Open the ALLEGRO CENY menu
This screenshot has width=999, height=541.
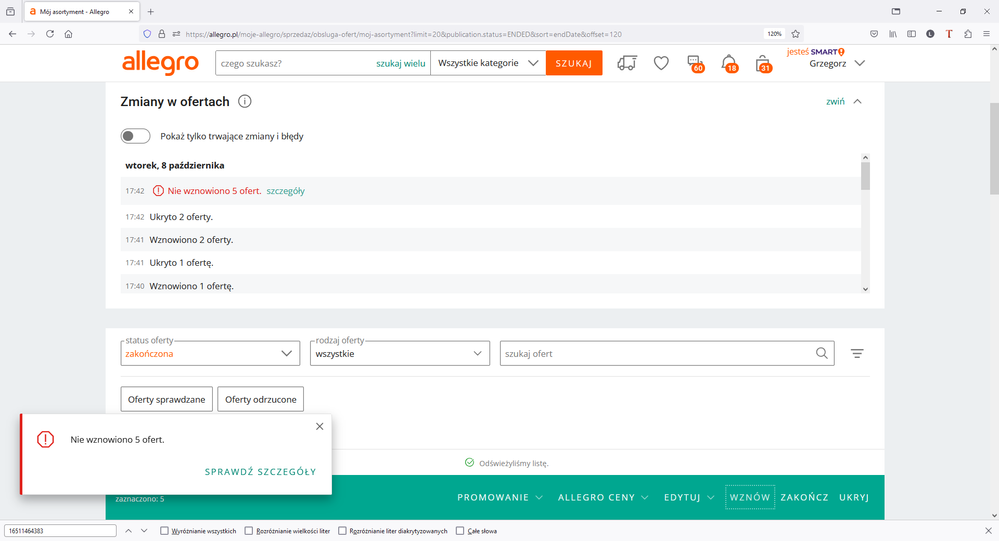click(602, 497)
